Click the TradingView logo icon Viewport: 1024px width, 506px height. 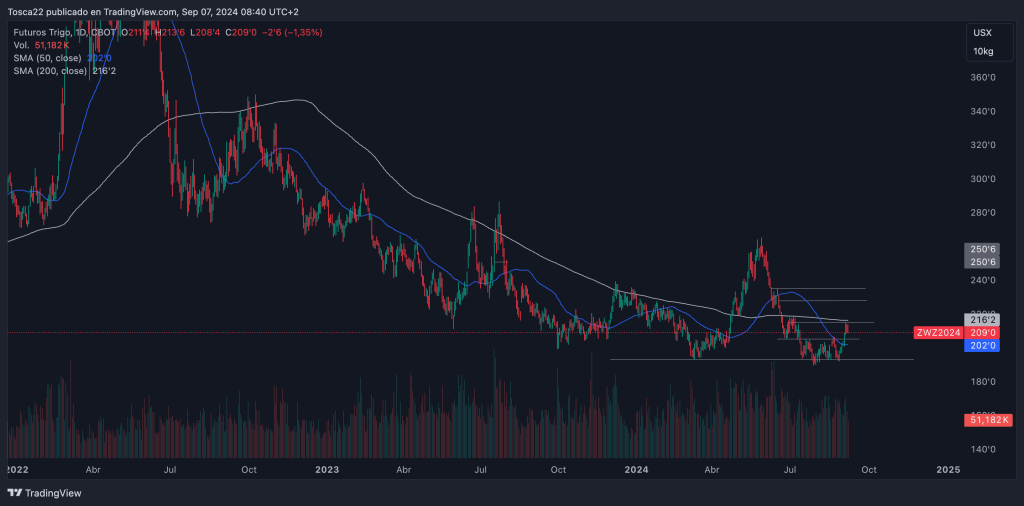[x=14, y=492]
